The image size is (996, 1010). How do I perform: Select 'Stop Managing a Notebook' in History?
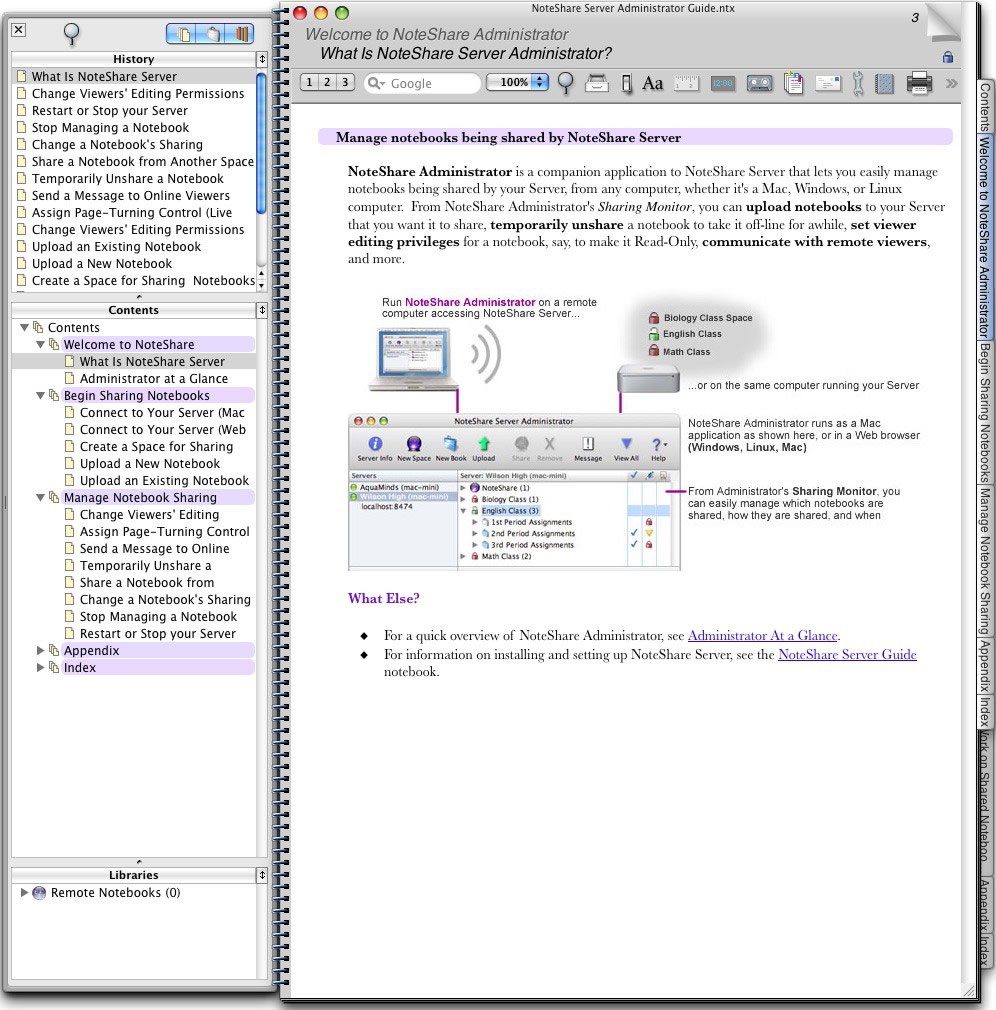(110, 128)
